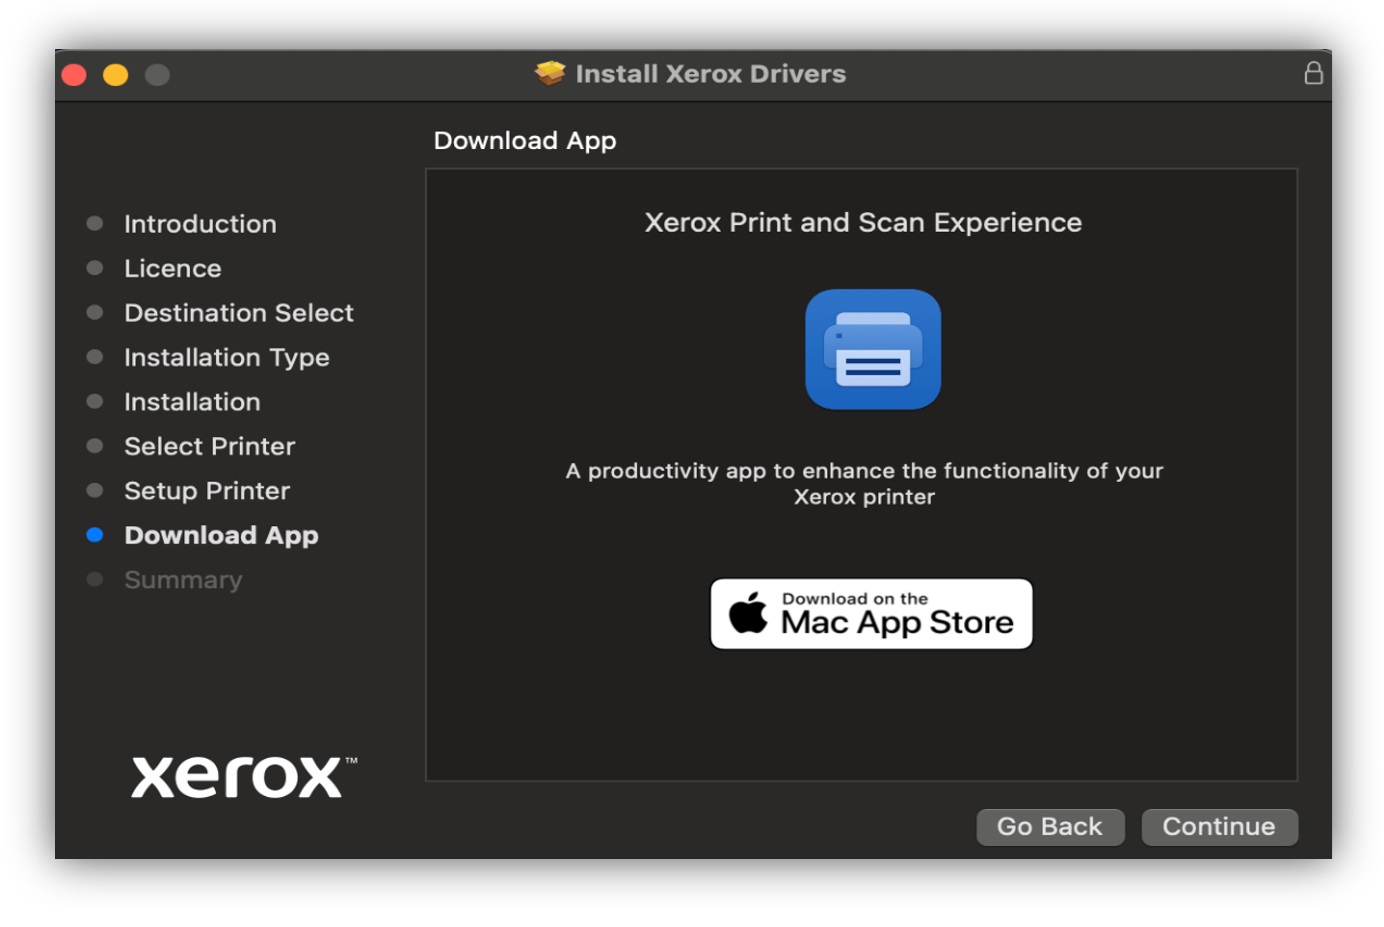Click the Continue button

click(1219, 826)
